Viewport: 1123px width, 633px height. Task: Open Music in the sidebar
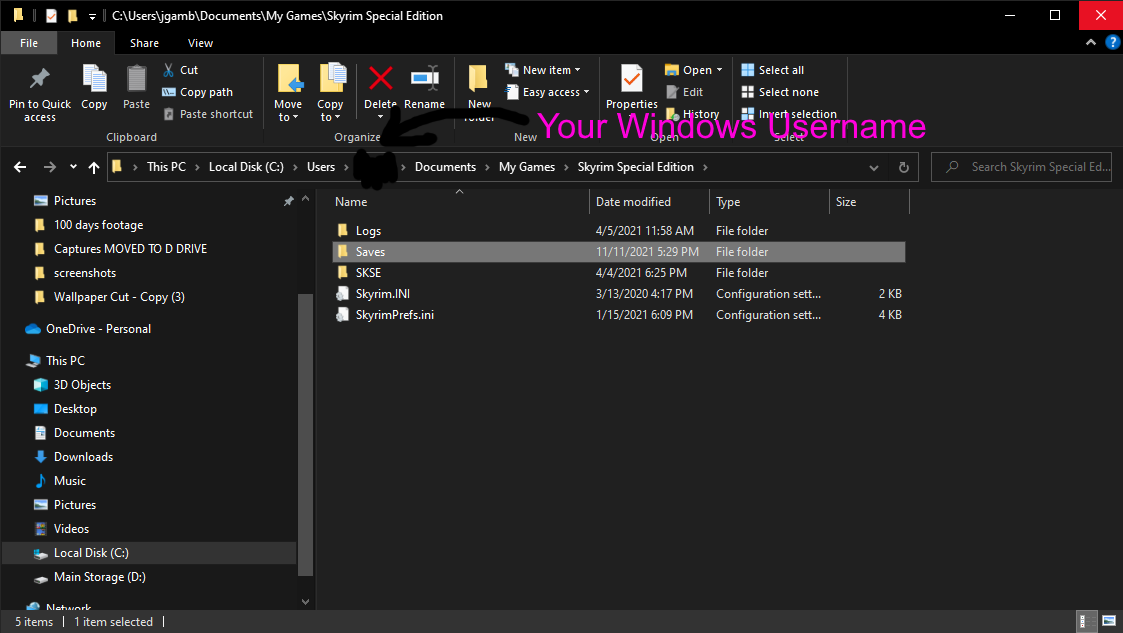tap(69, 480)
